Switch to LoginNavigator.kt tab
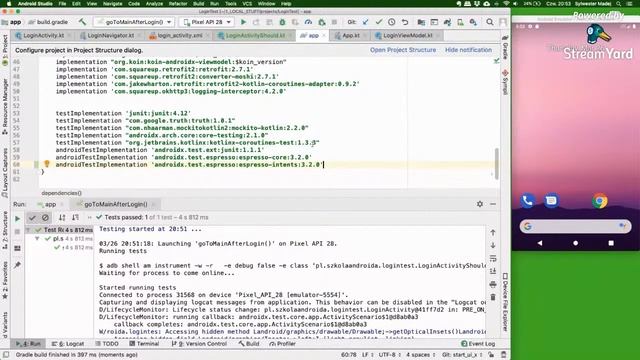The width and height of the screenshot is (640, 360). 111,36
